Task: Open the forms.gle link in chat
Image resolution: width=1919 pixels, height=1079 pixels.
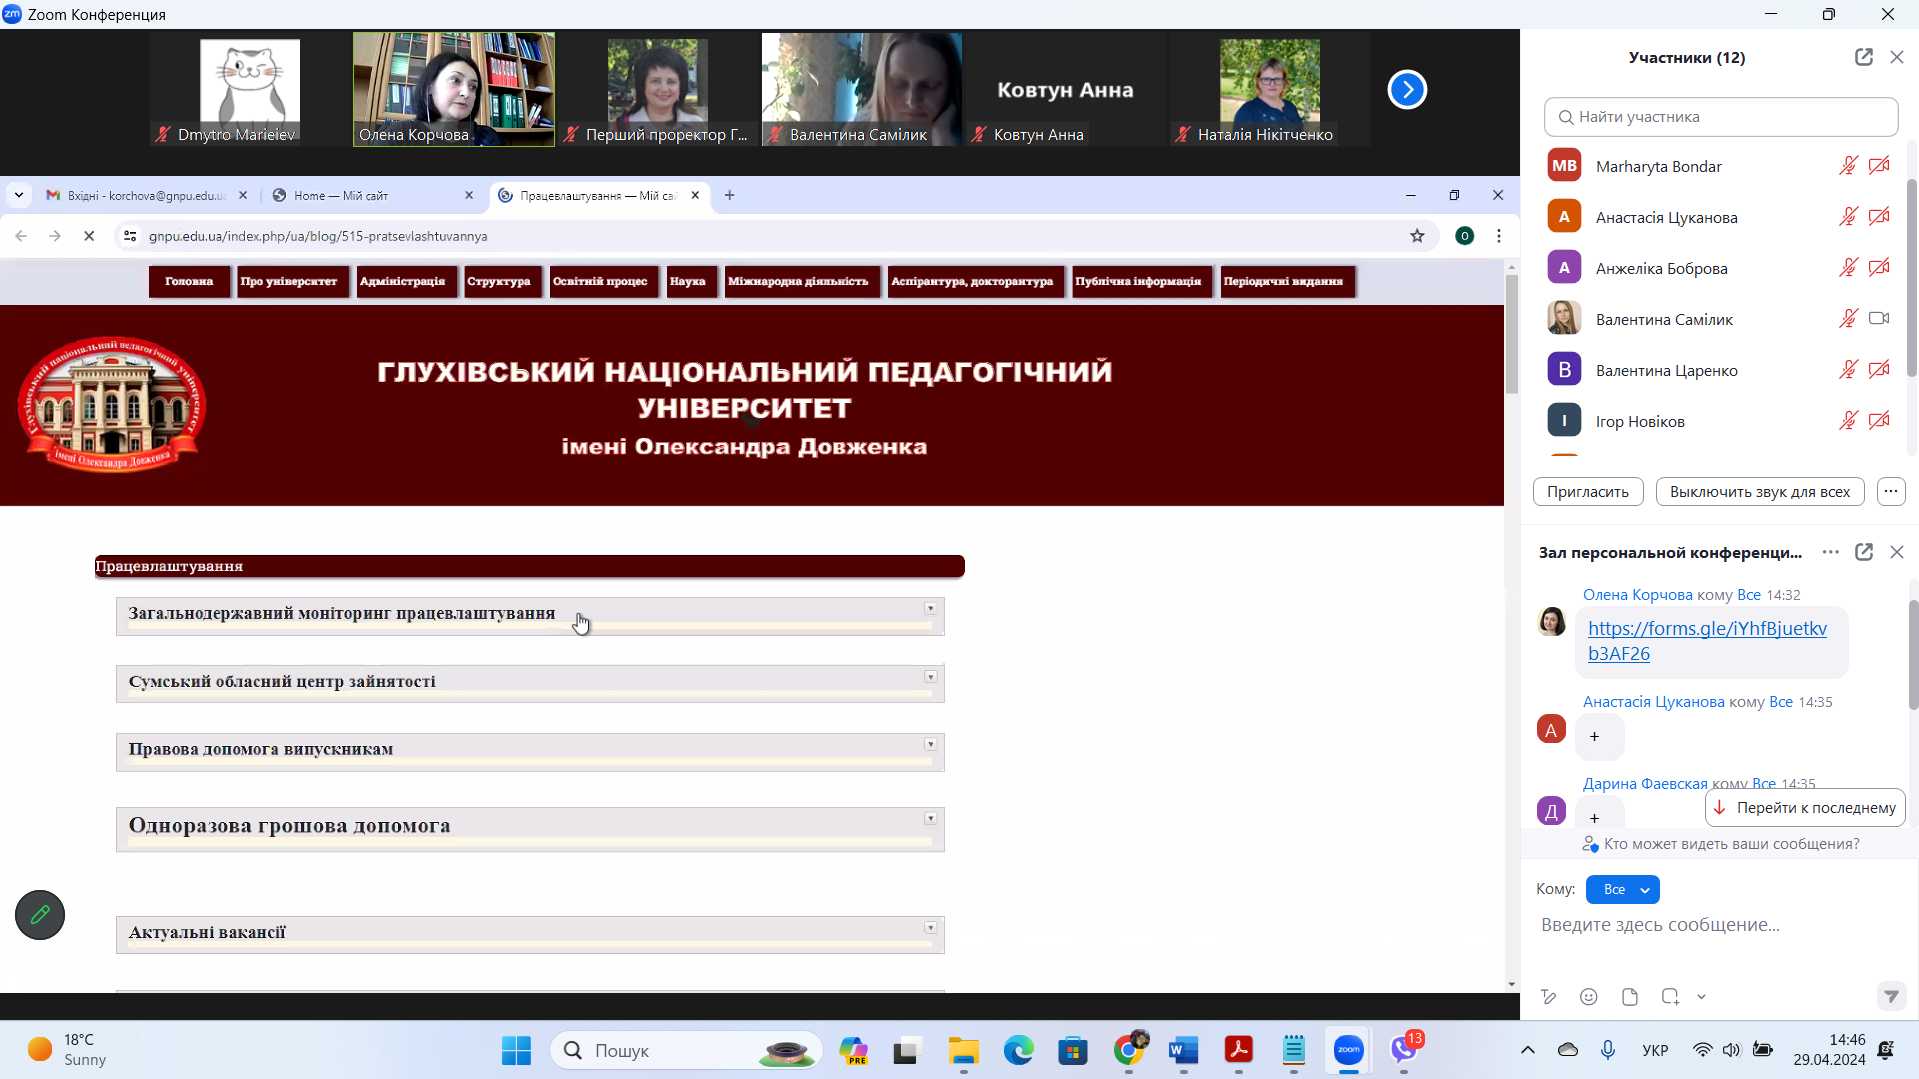Action: coord(1707,641)
